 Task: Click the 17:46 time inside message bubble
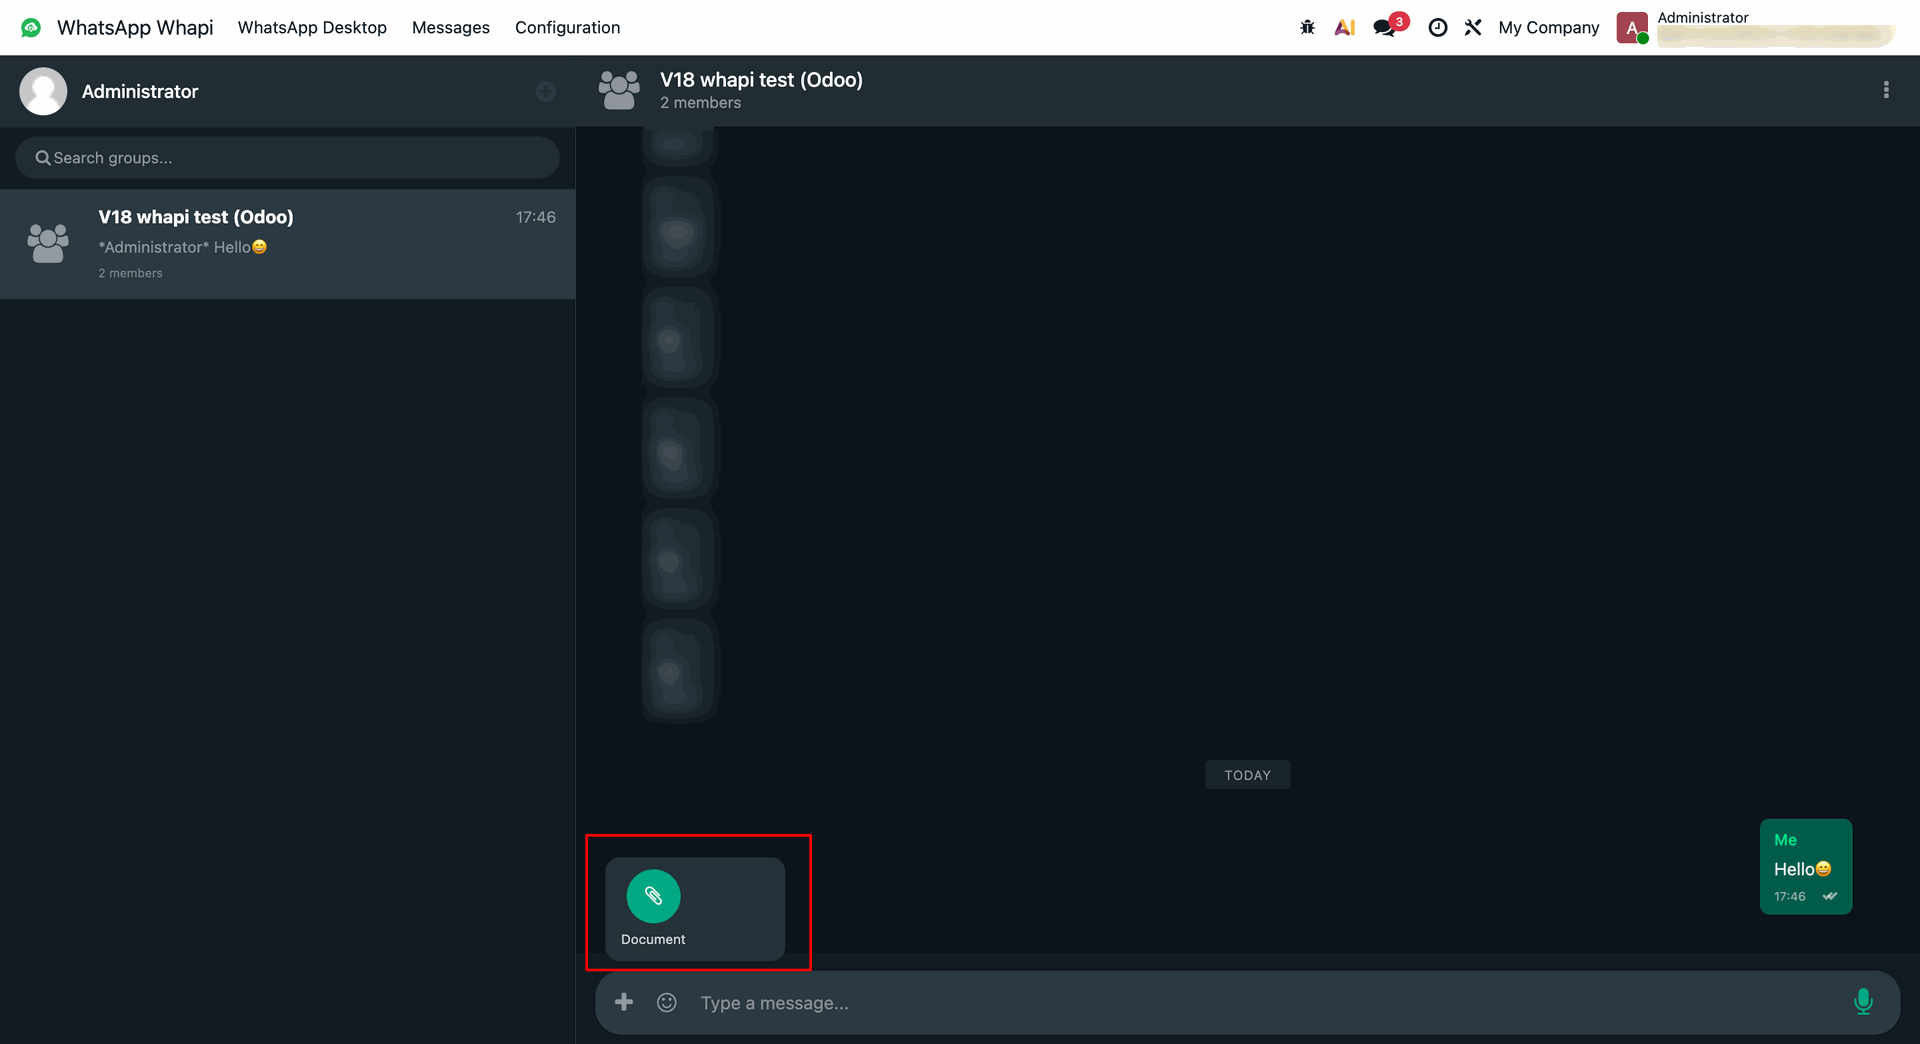click(x=1790, y=897)
